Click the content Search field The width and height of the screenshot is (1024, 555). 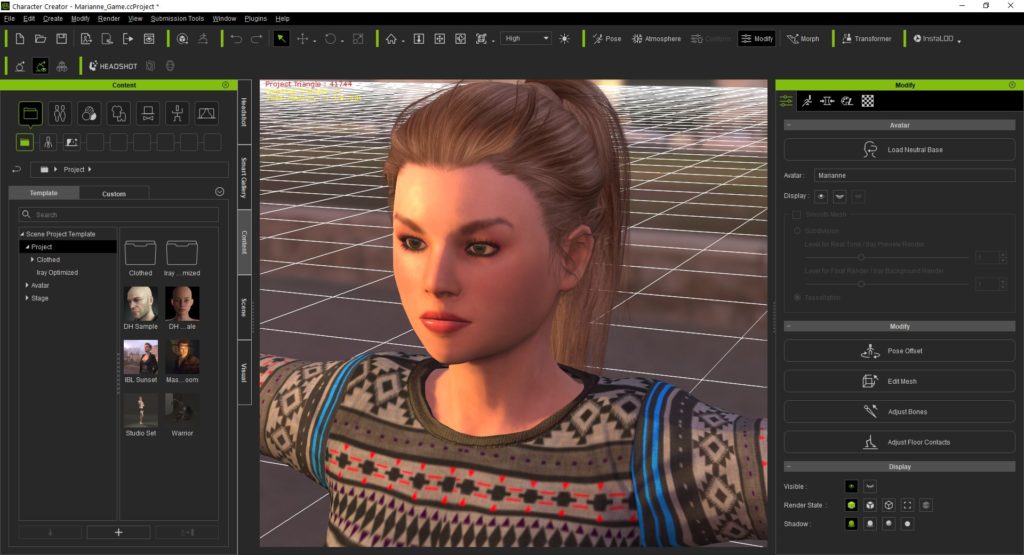[118, 214]
